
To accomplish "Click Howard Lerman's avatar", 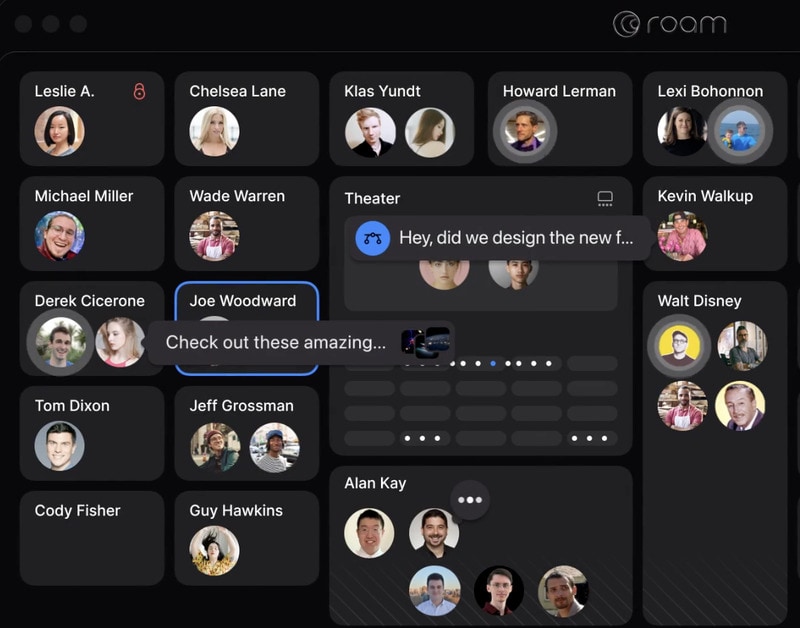I will [524, 131].
